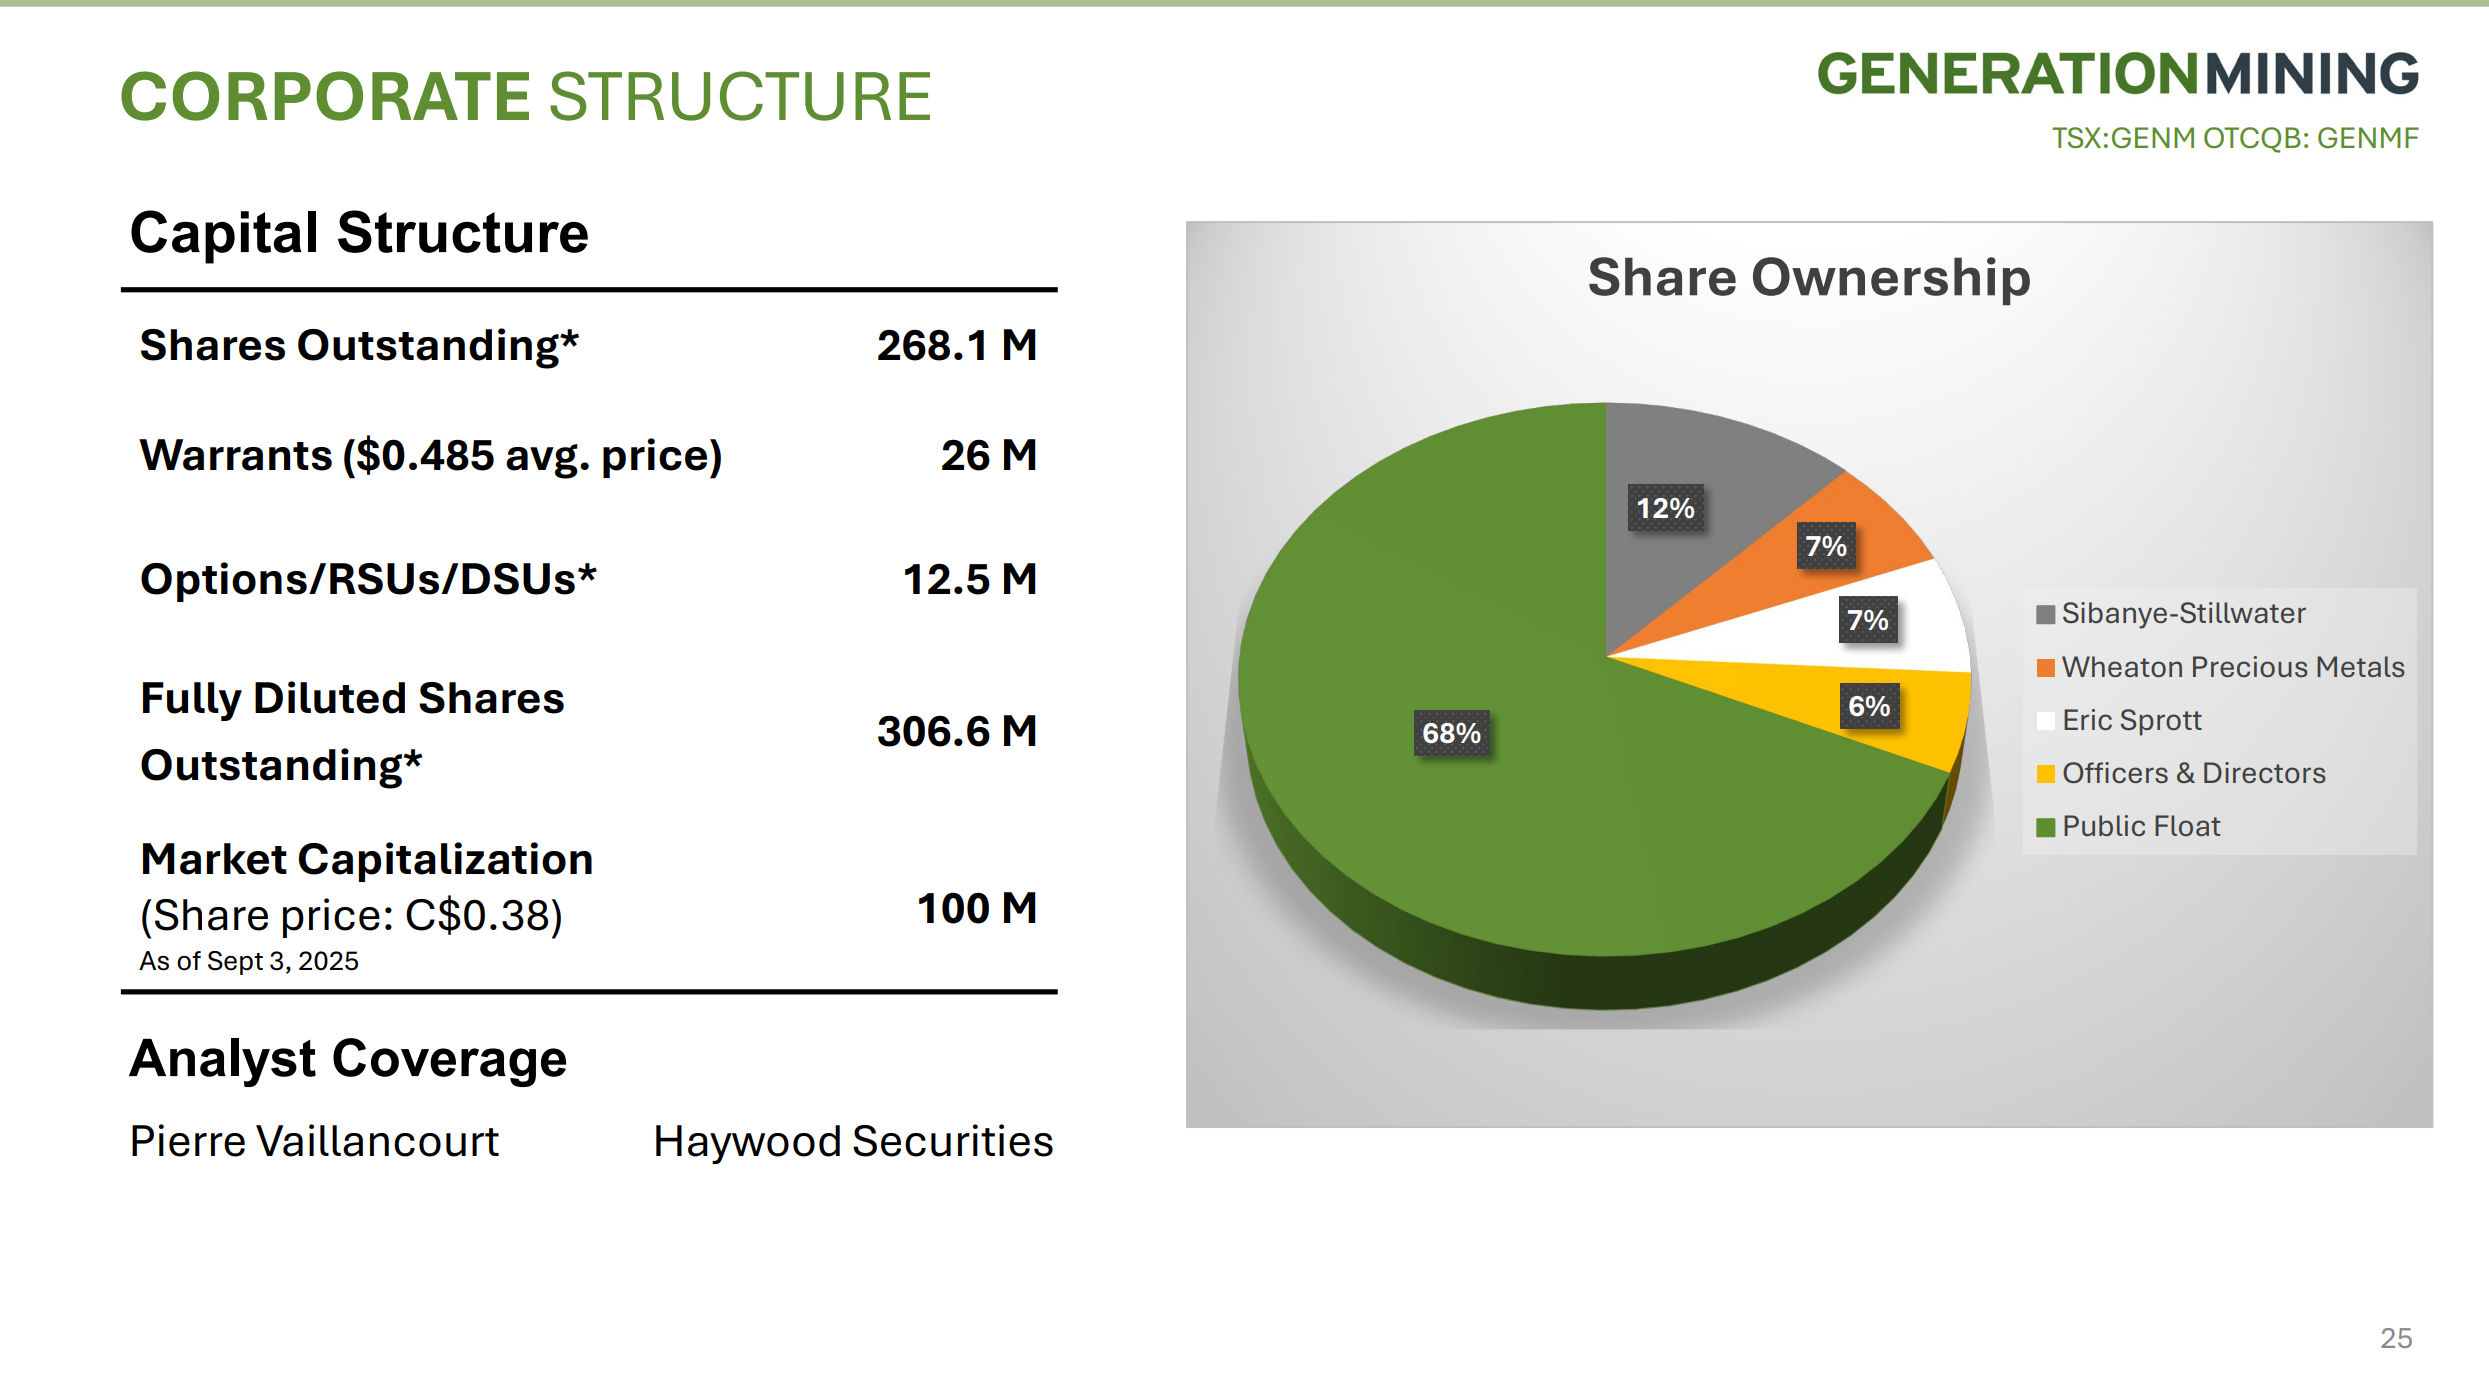Click the 68% pie chart label
Viewport: 2489px width, 1398px height.
(1451, 733)
